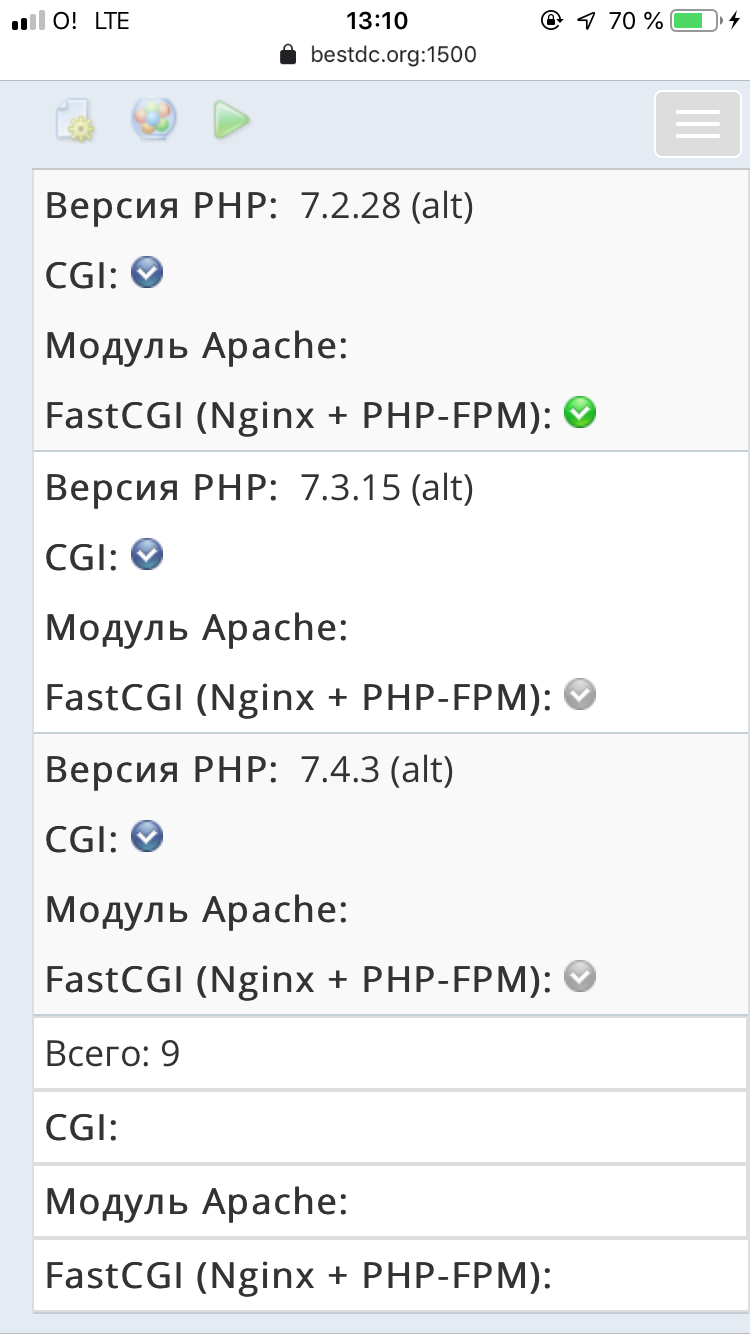
Task: Open the hamburger menu
Action: coord(698,123)
